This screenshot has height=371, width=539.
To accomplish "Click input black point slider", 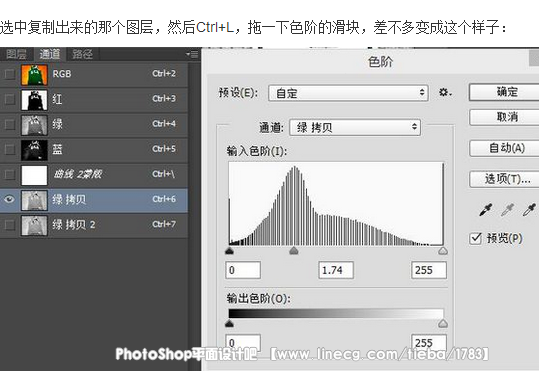I will pos(229,251).
